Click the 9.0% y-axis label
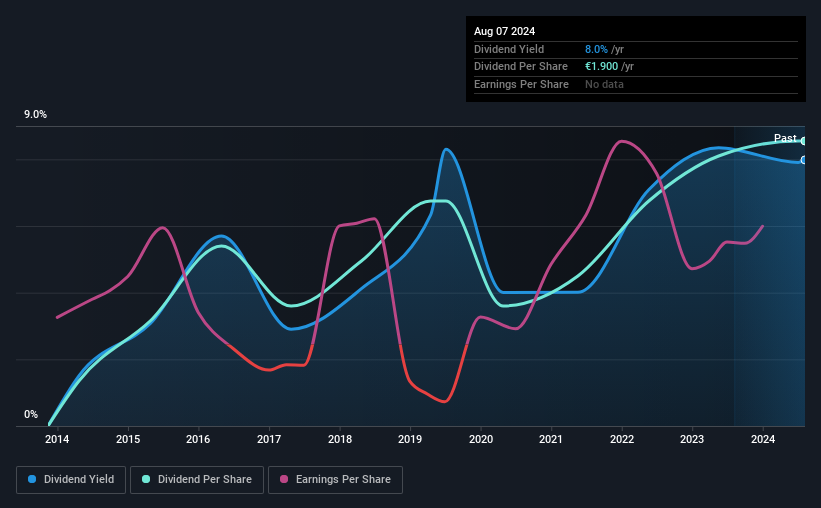 tap(35, 115)
